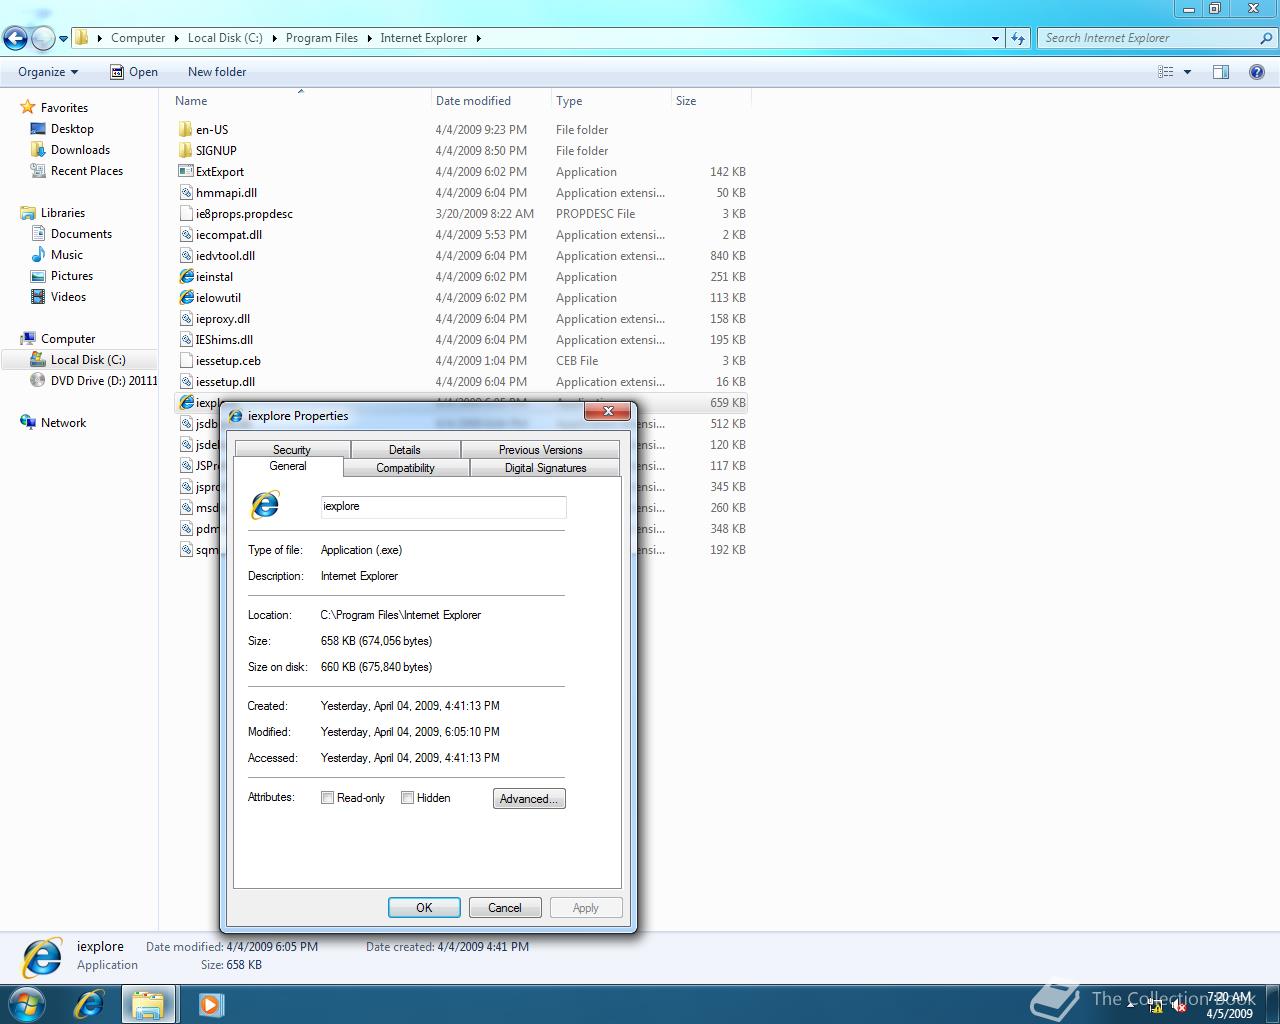Click the Back navigation arrow

coord(15,39)
